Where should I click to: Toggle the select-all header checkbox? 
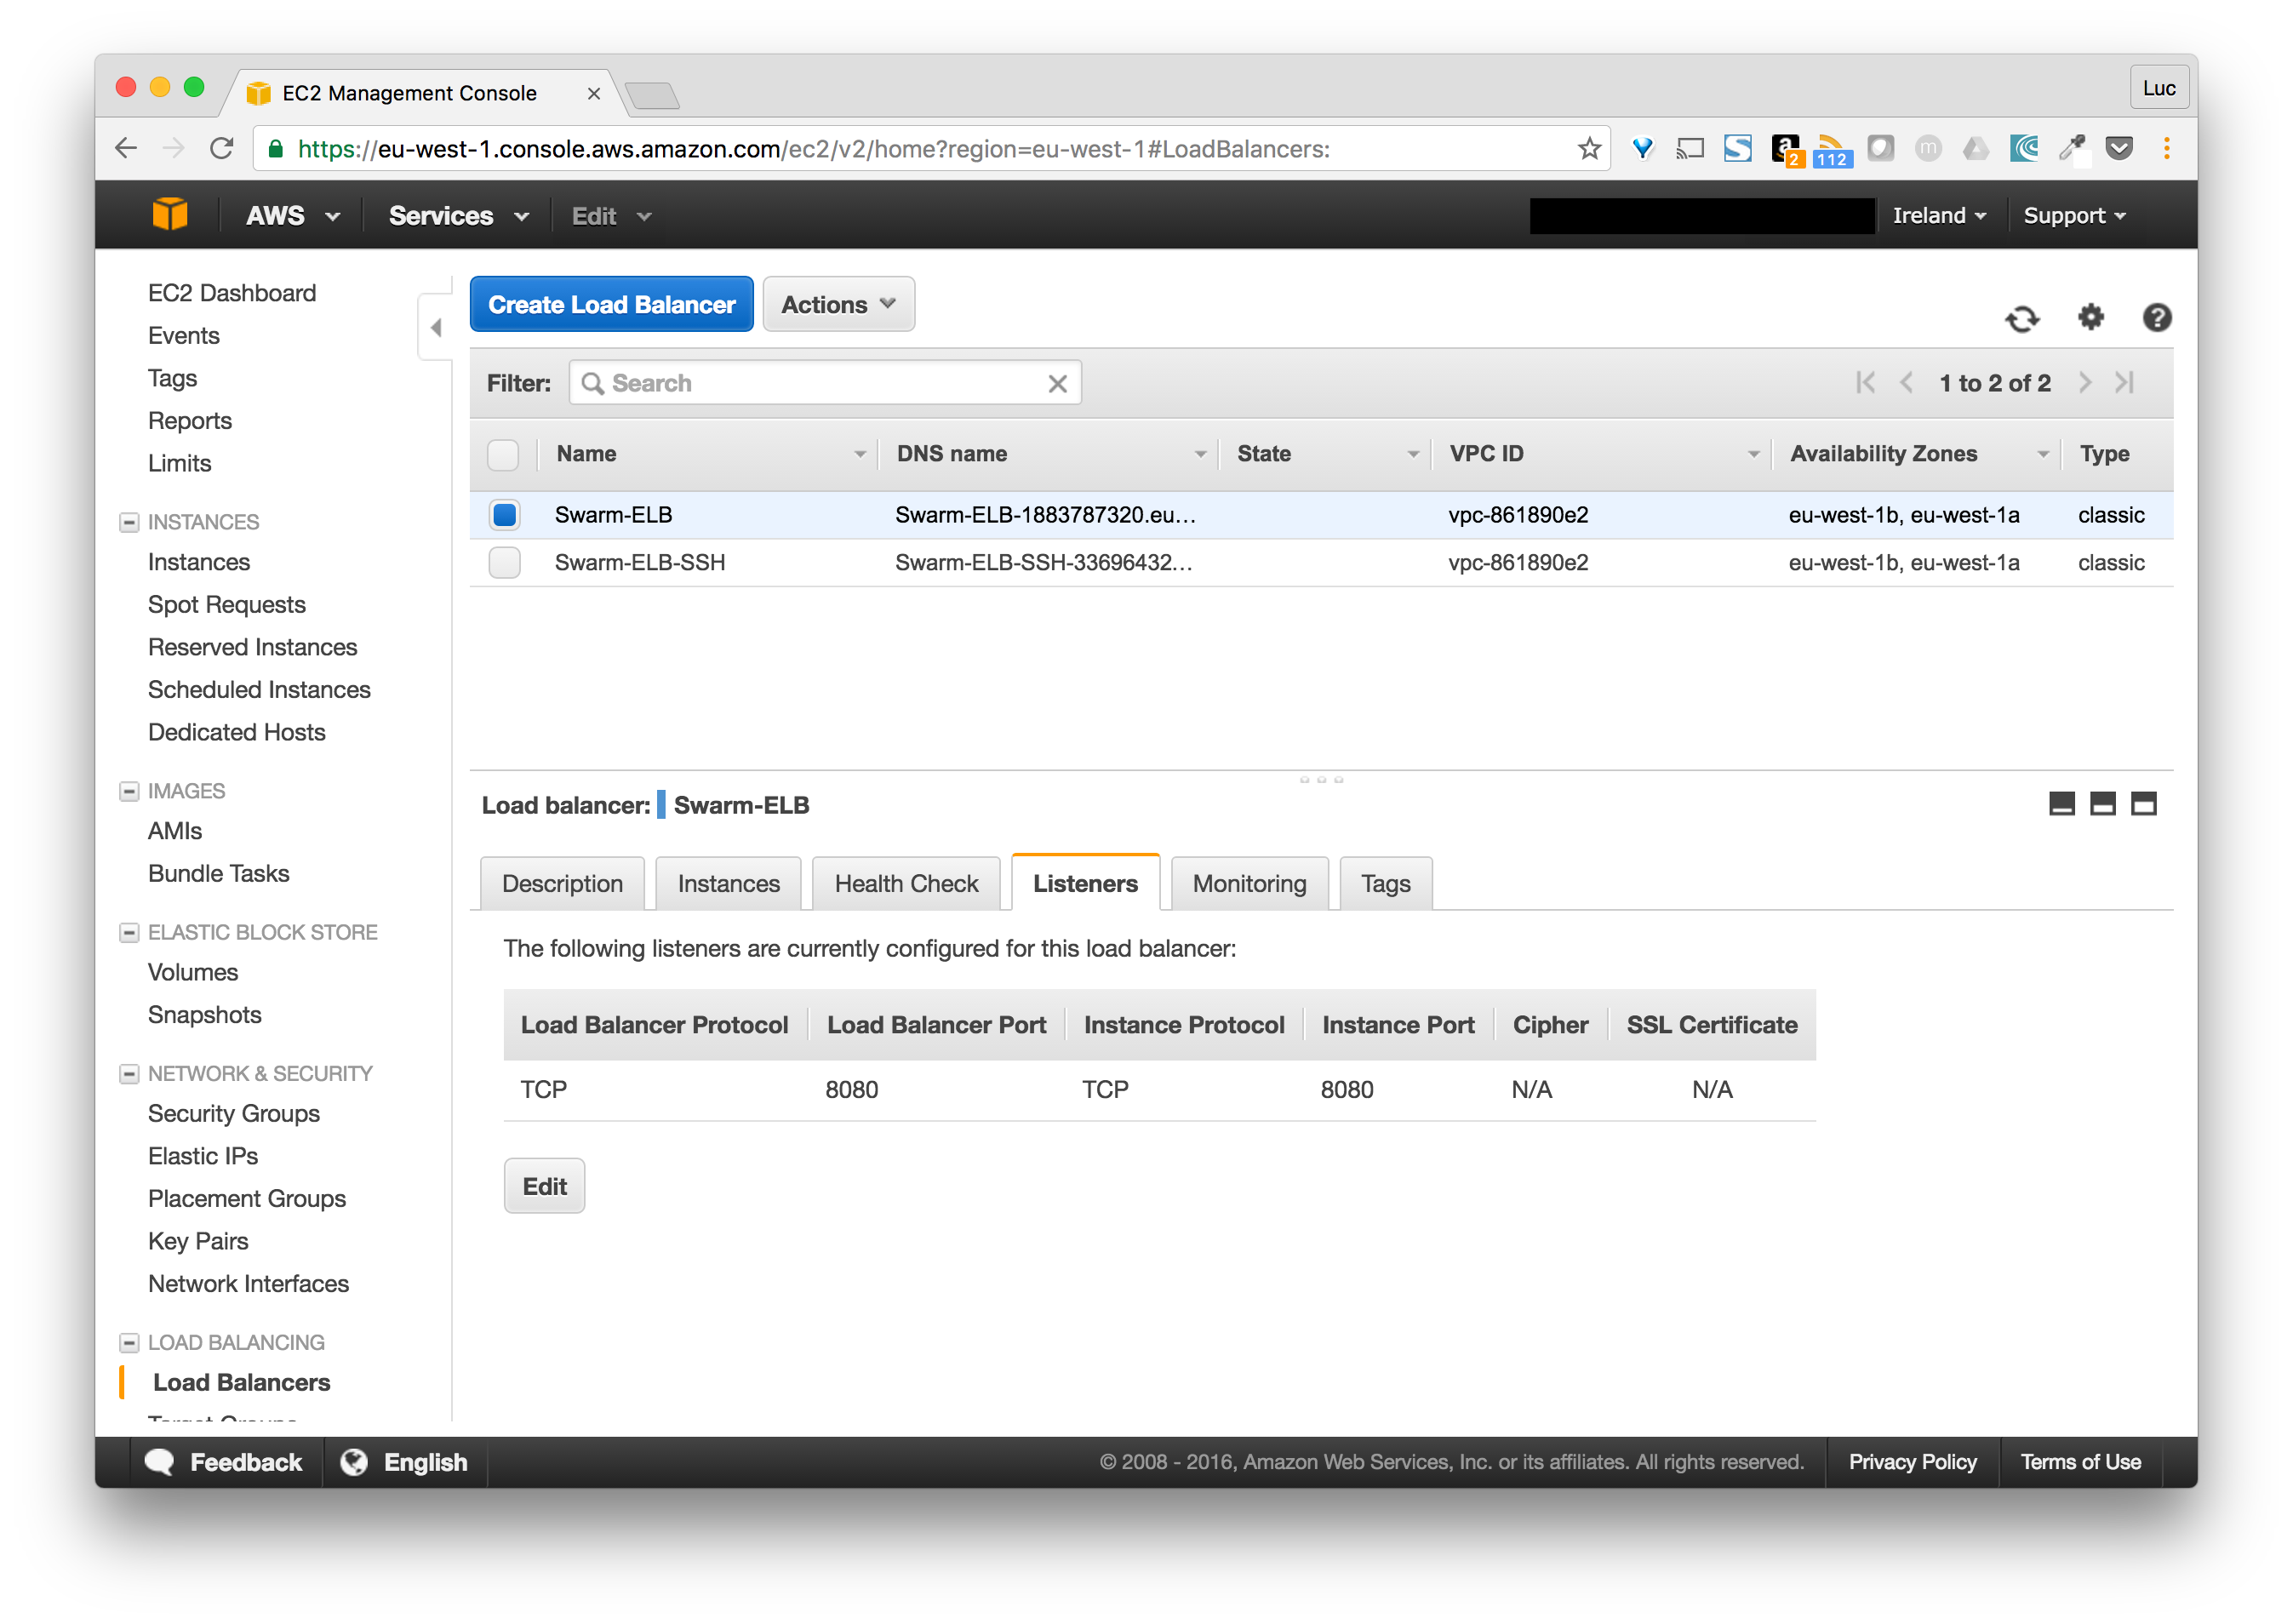click(503, 454)
